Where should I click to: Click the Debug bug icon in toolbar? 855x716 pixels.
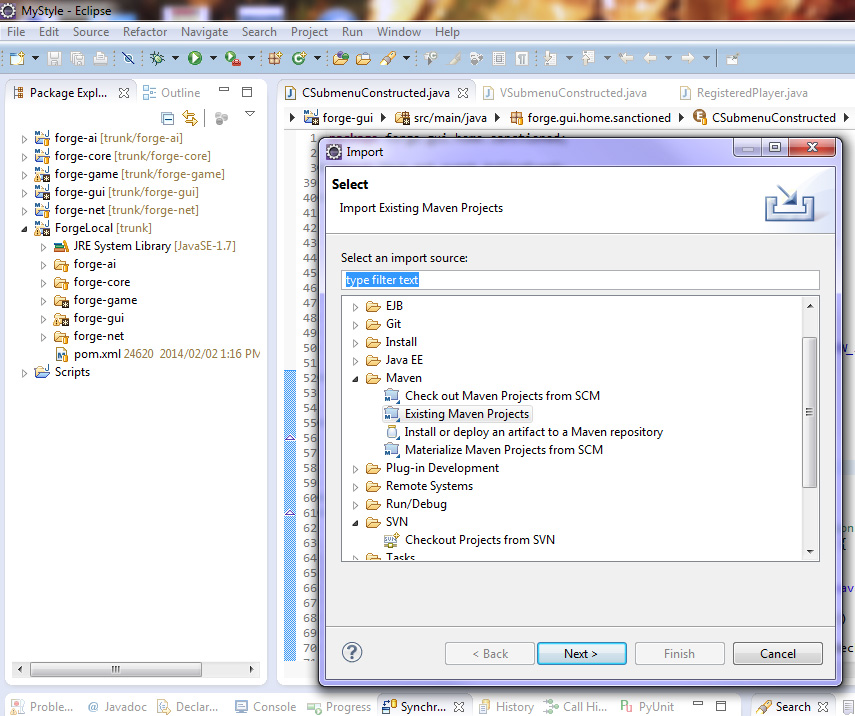(x=158, y=58)
